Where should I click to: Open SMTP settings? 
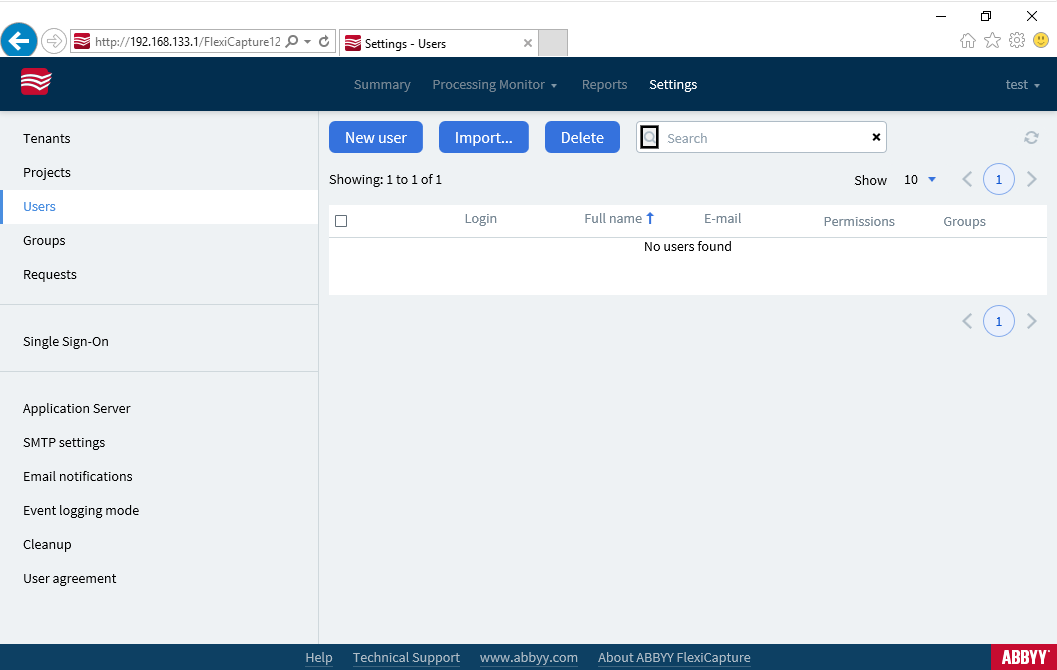tap(64, 442)
